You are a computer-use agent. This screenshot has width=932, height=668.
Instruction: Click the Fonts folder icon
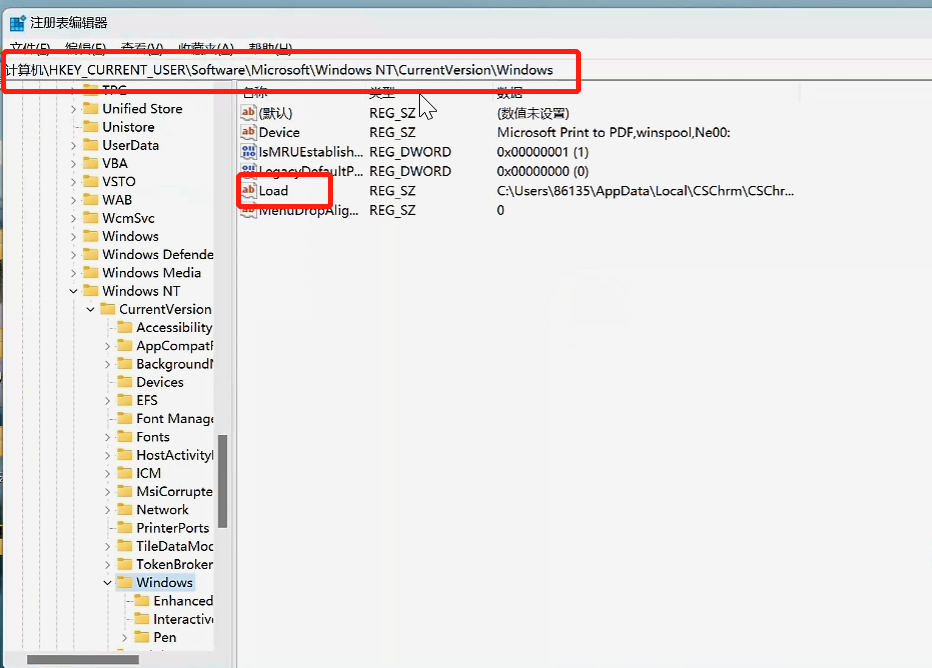[x=124, y=436]
